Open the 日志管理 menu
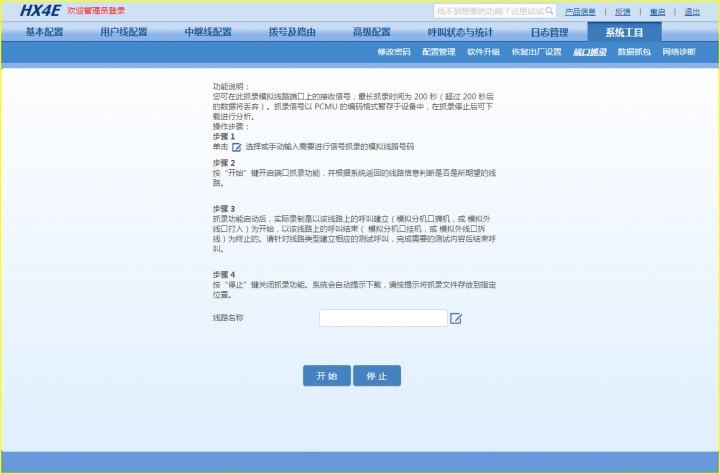 point(549,32)
